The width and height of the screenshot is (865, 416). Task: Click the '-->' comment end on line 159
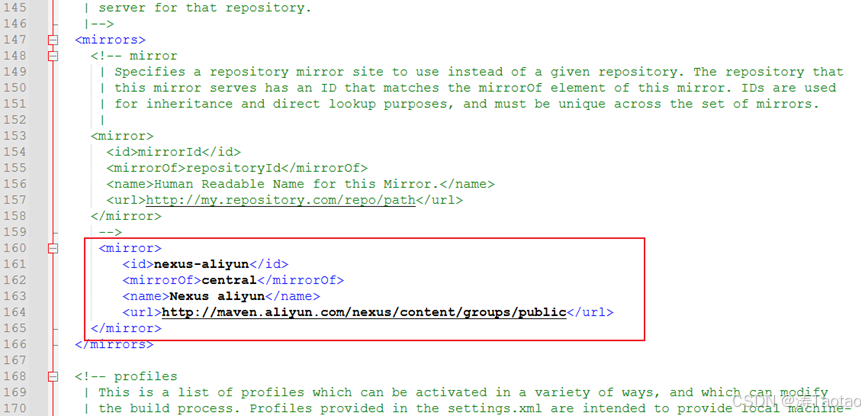pos(110,232)
